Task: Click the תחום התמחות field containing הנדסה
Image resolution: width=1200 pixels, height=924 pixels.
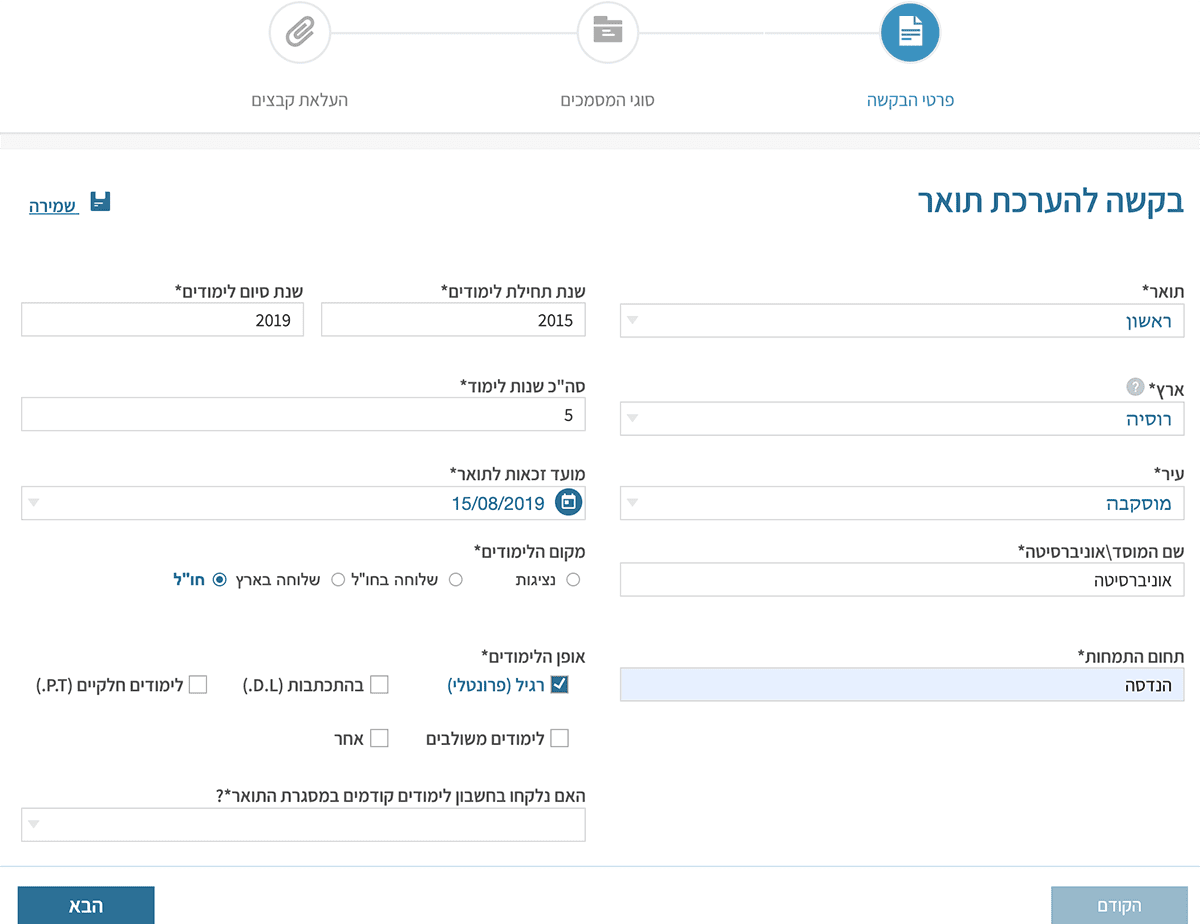Action: pyautogui.click(x=902, y=685)
